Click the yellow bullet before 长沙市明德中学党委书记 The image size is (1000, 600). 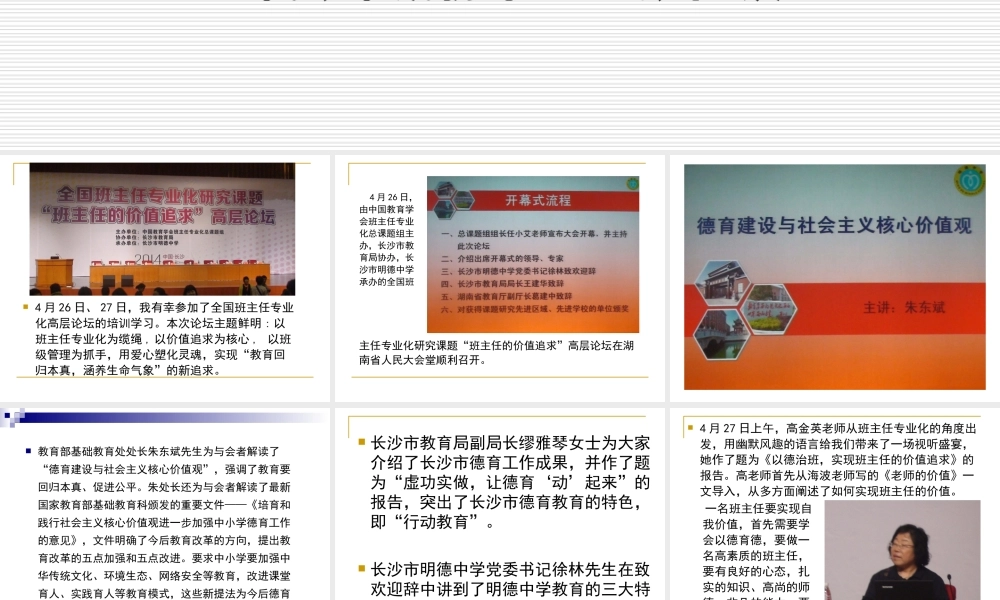pyautogui.click(x=362, y=569)
